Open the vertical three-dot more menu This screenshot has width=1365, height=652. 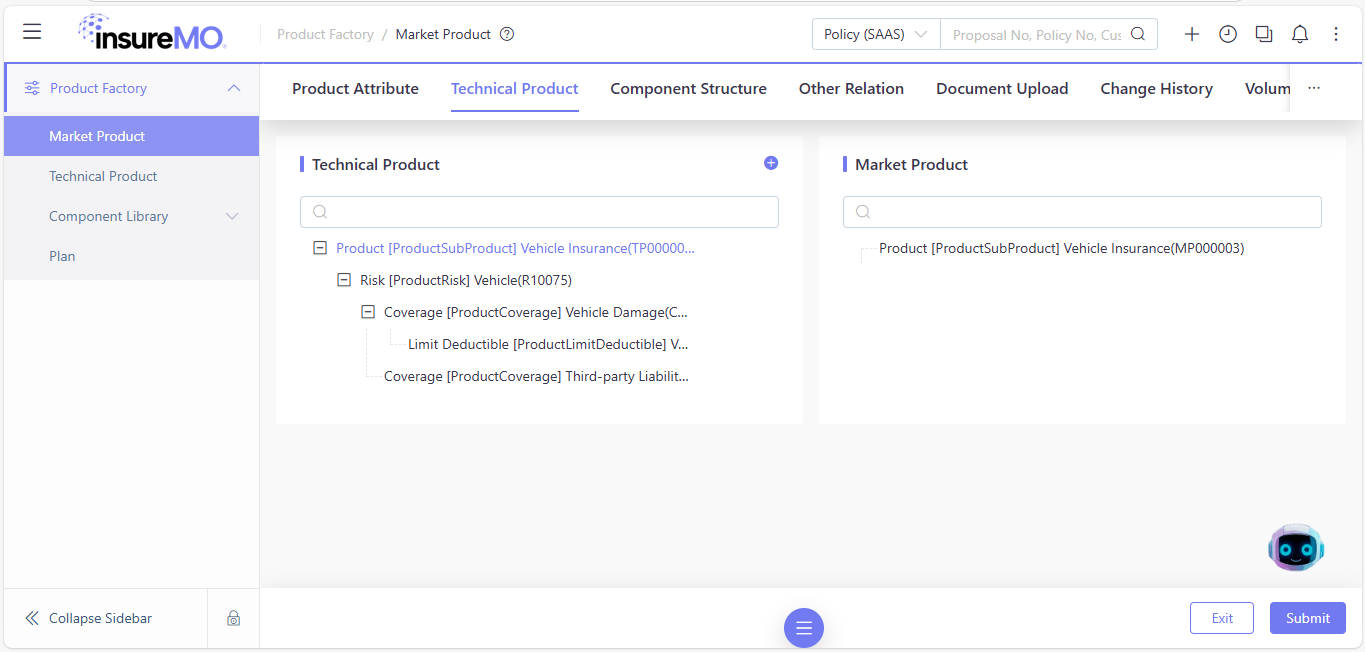(x=1336, y=34)
